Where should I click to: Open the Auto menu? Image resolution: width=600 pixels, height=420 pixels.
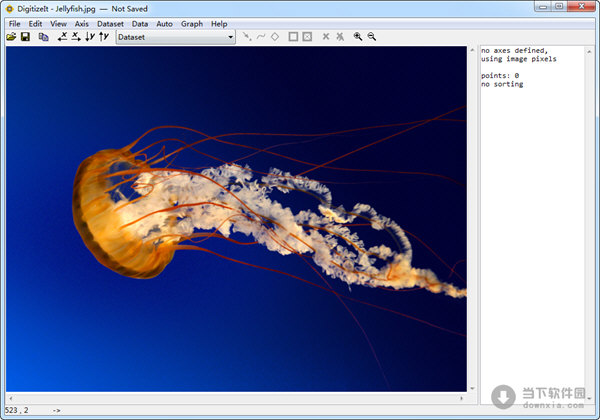click(164, 23)
